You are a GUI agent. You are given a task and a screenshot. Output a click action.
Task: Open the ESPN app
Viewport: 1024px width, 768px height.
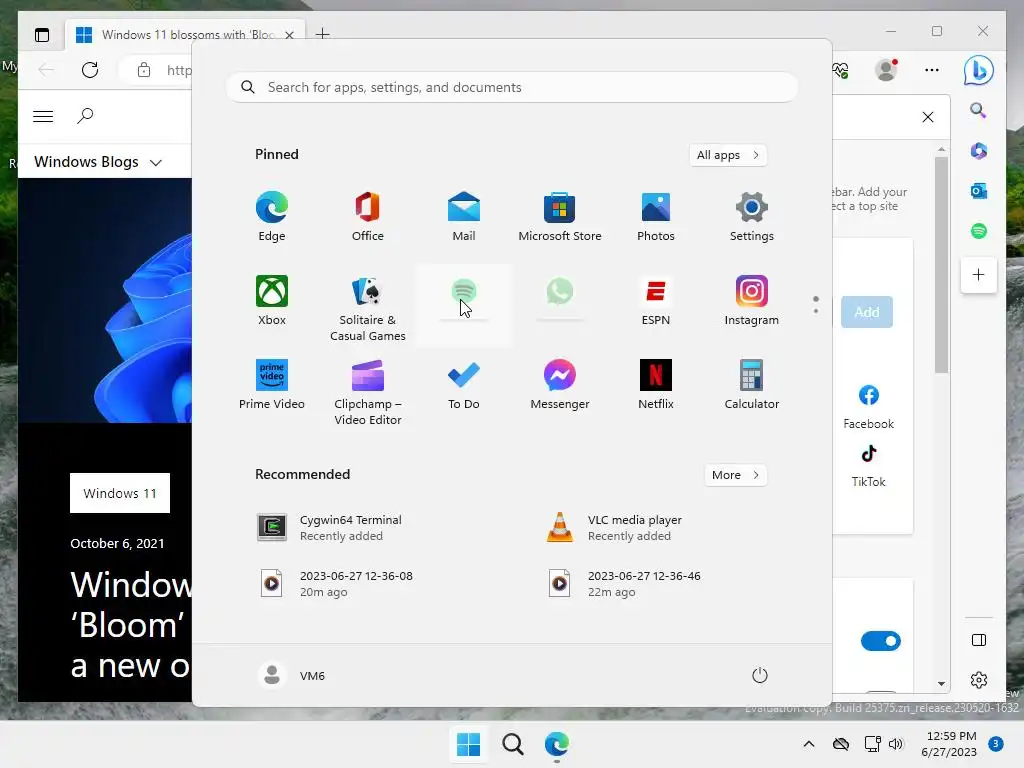pos(656,300)
